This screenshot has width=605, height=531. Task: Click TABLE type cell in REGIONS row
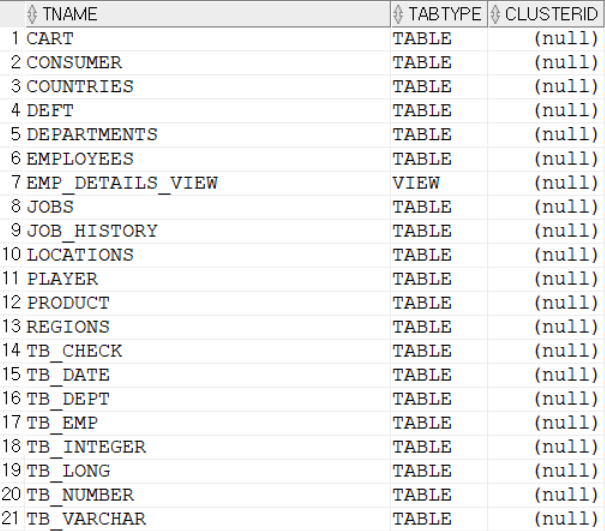click(x=439, y=327)
